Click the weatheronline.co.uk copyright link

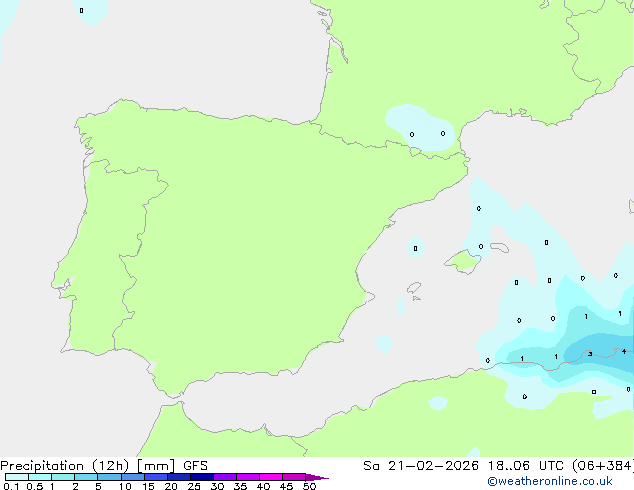click(x=563, y=481)
